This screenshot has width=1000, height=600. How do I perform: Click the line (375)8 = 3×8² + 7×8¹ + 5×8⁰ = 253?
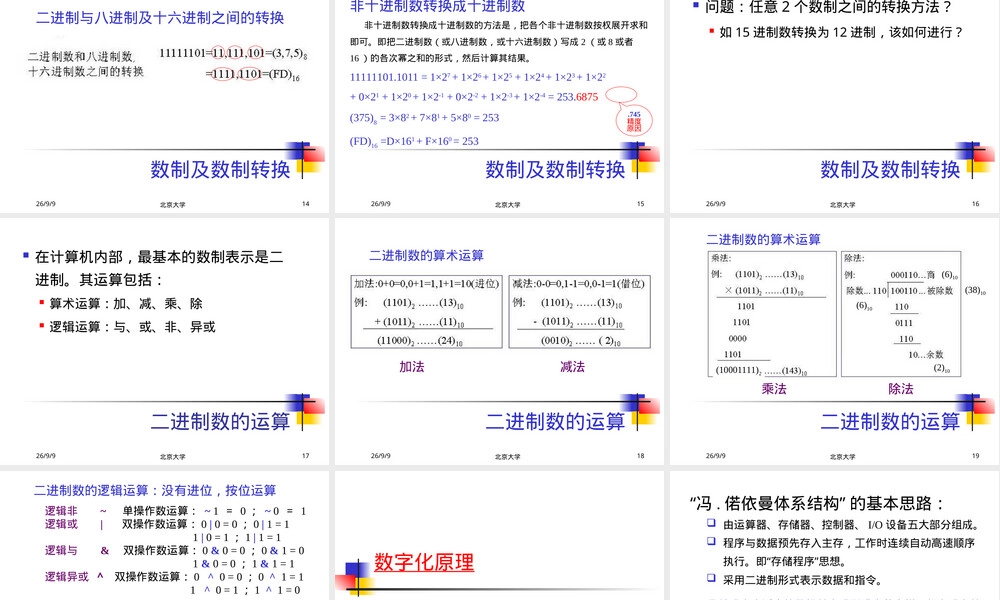(424, 118)
